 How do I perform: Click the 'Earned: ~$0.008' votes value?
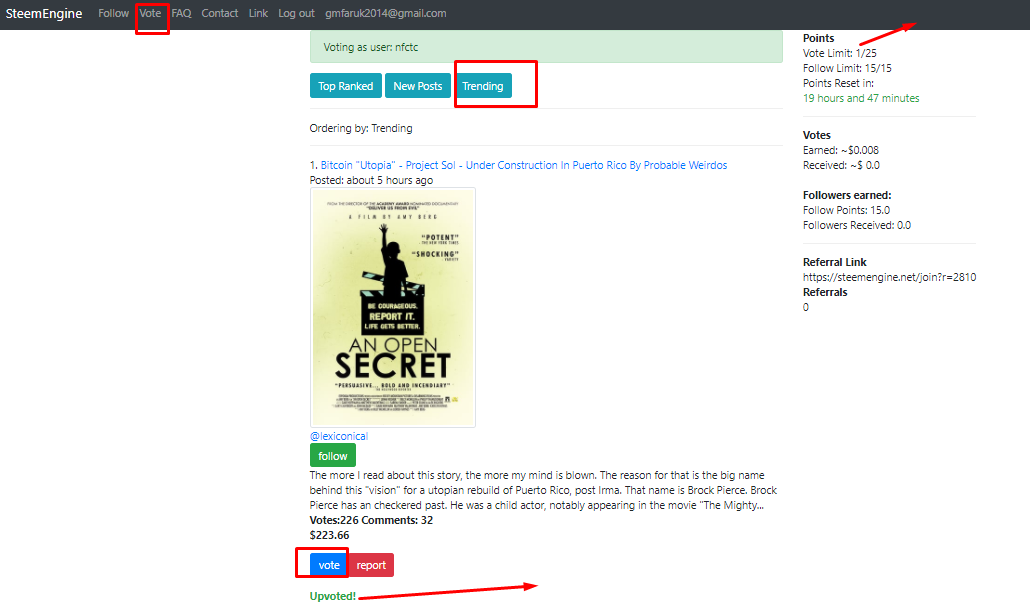841,150
